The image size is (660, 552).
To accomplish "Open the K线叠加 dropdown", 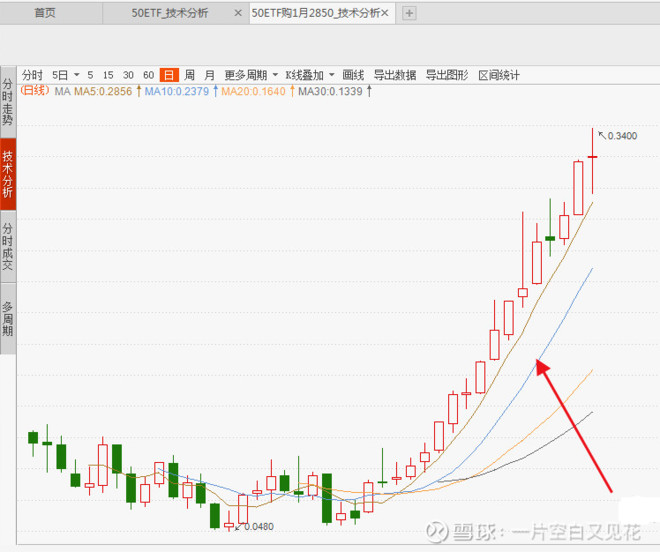I will point(309,75).
